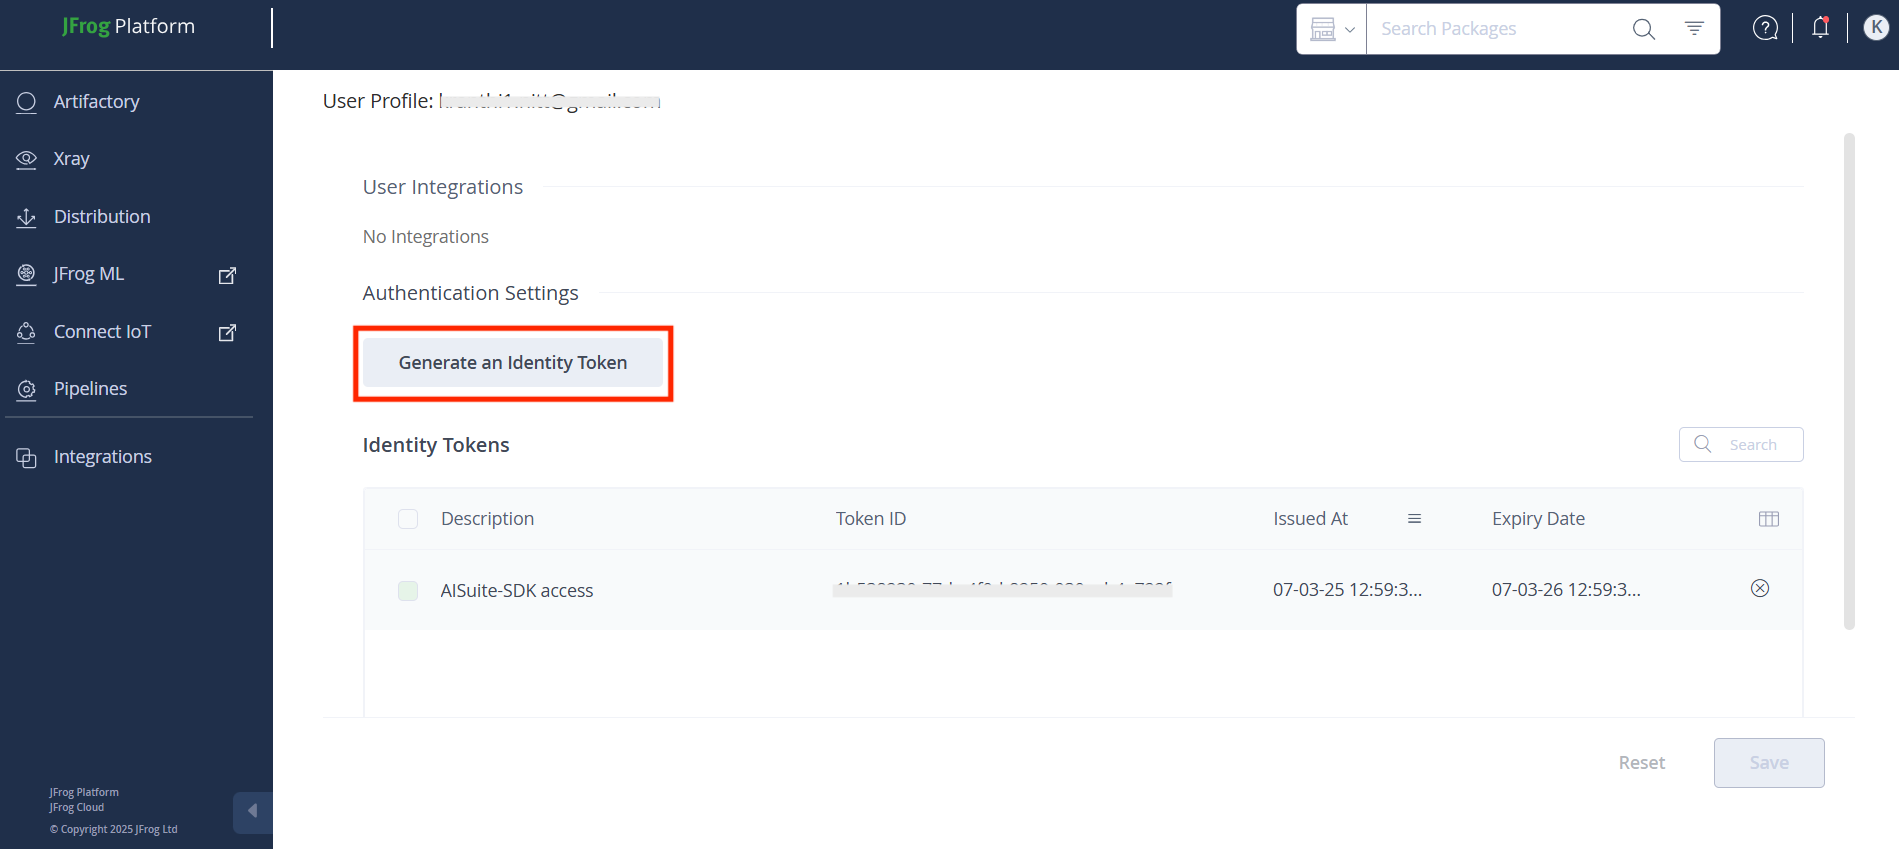Click the Xray eye icon
The image size is (1899, 849).
[x=27, y=159]
